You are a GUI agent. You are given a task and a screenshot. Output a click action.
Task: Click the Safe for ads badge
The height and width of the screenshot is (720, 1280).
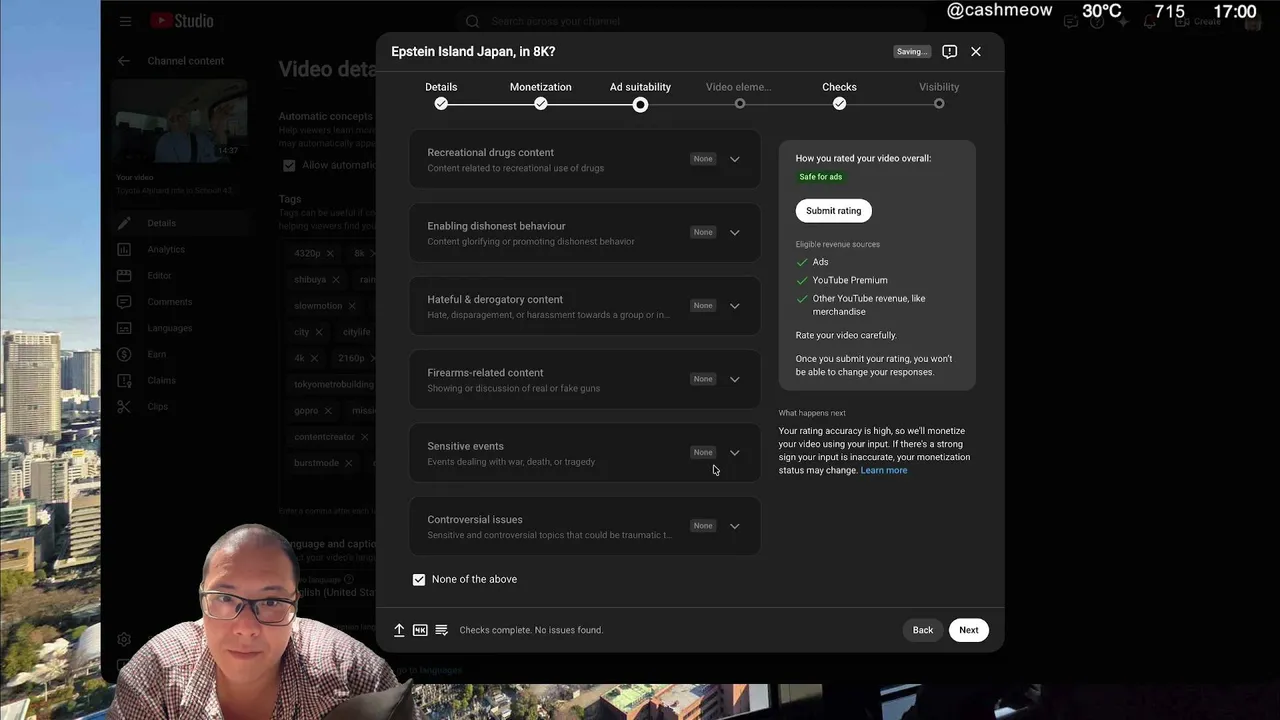[x=821, y=177]
